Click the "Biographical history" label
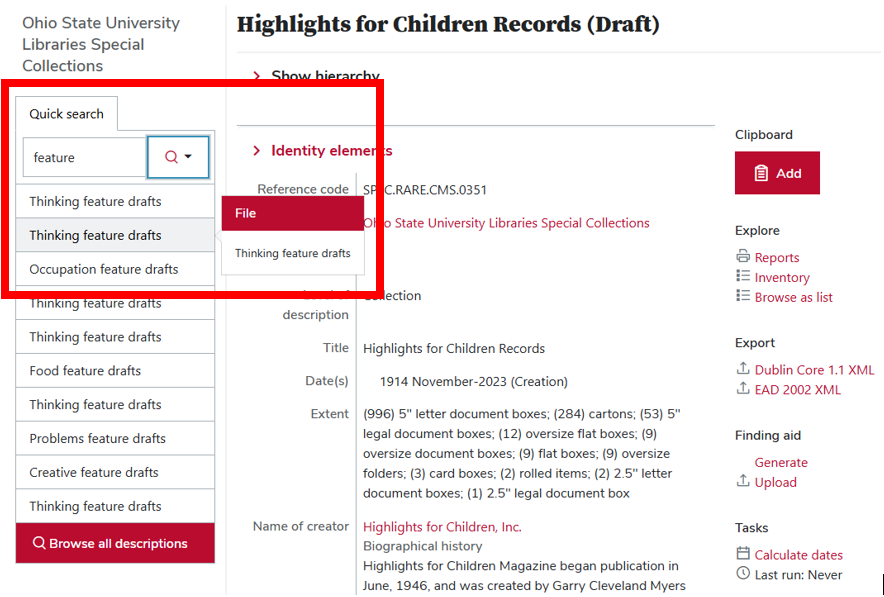 click(x=422, y=546)
